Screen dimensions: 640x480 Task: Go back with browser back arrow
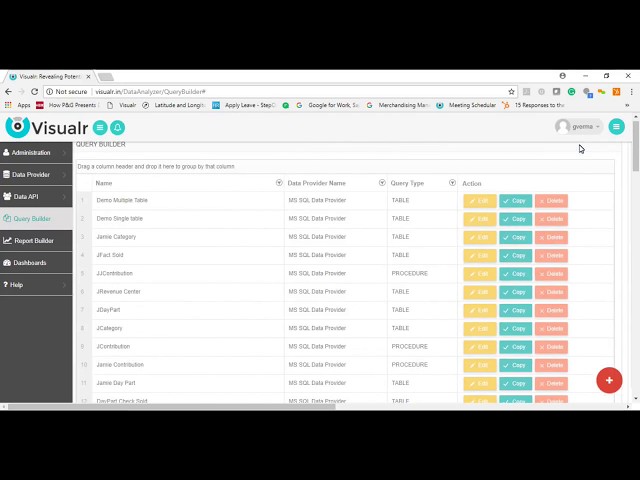tap(9, 91)
